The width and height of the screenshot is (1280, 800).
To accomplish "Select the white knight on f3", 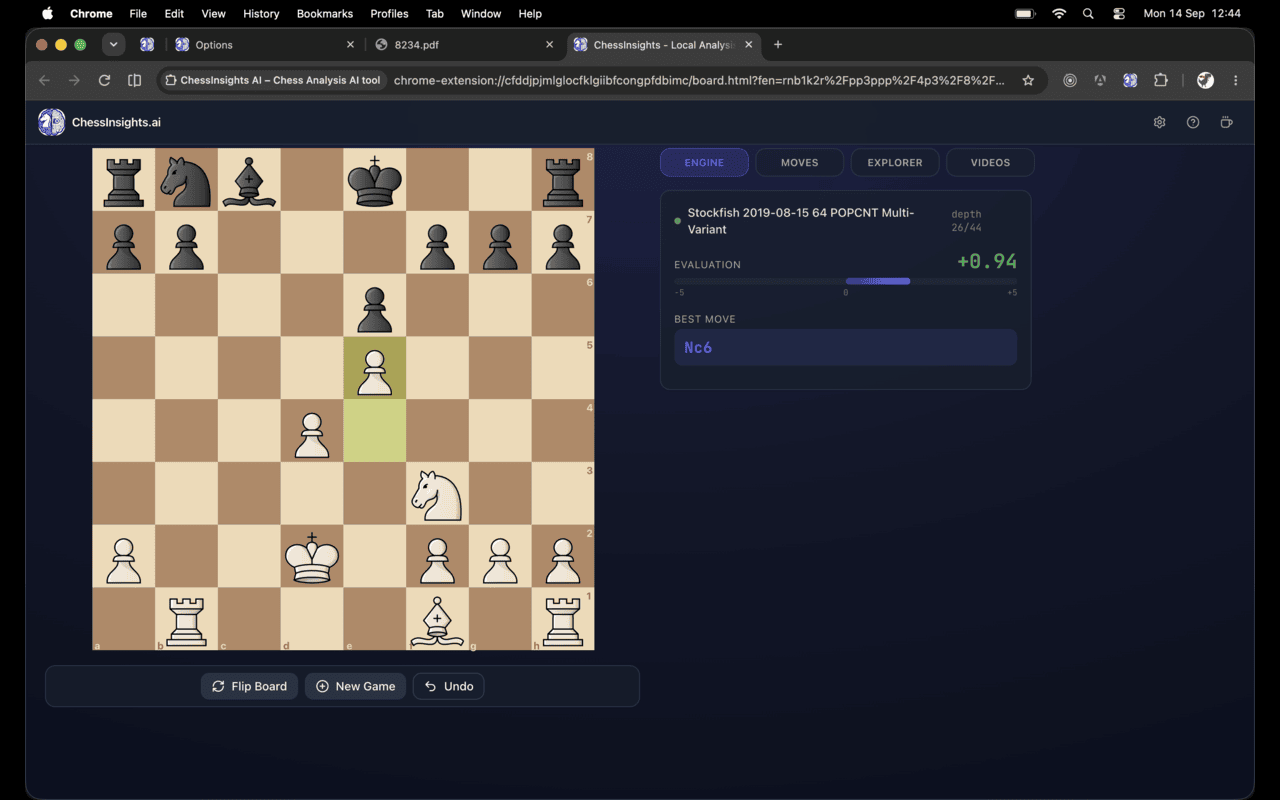I will click(437, 494).
